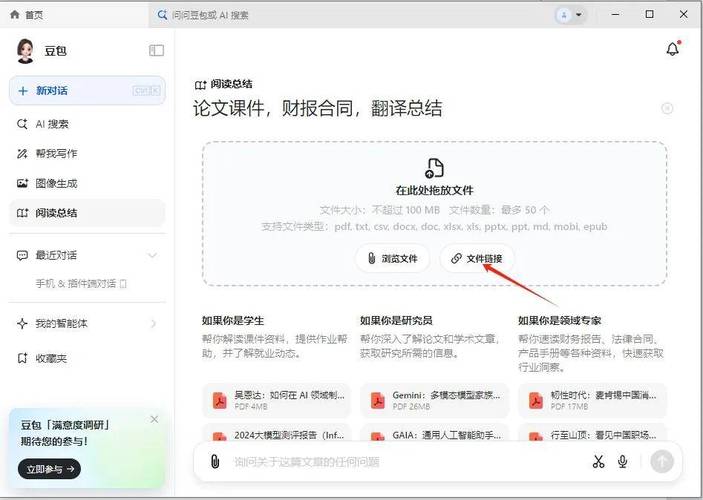703x500 pixels.
Task: Click the upload document icon in drop zone
Action: (x=434, y=168)
